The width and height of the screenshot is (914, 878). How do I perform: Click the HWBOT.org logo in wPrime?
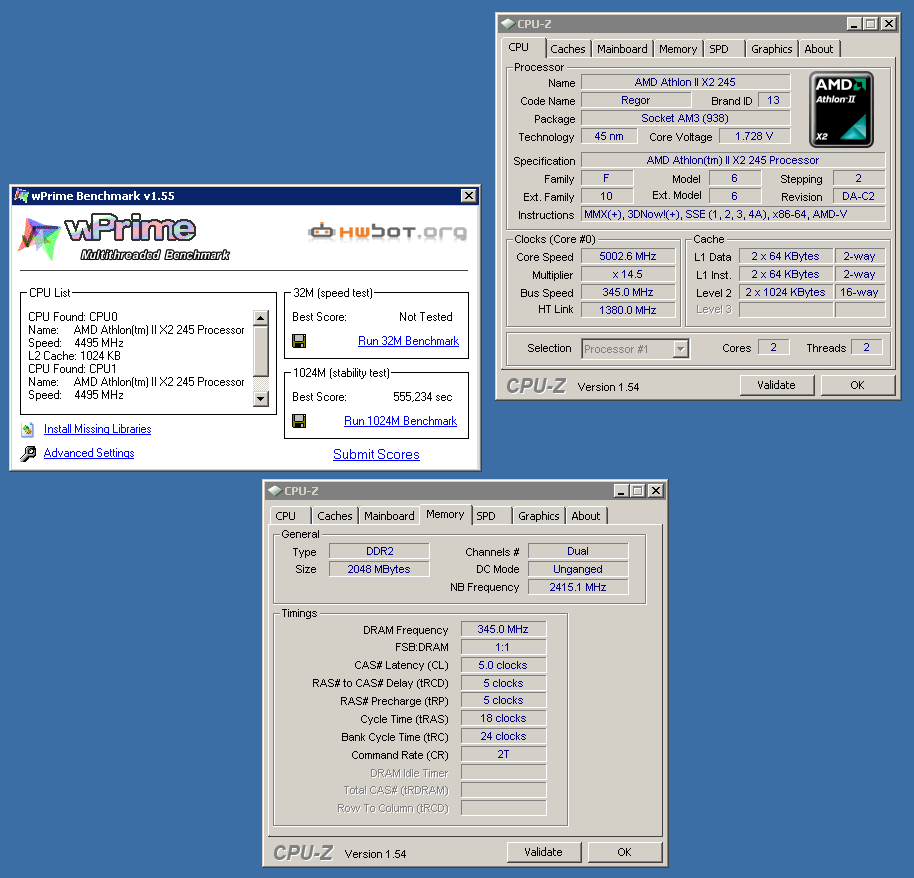388,232
